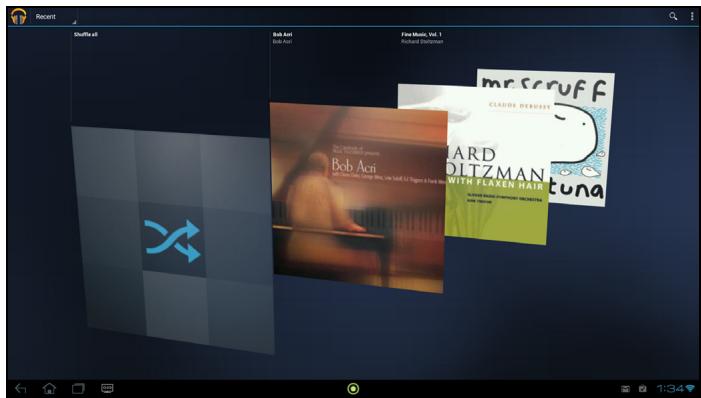Open the recent apps button
Viewport: 701px width, 398px height.
pyautogui.click(x=78, y=389)
